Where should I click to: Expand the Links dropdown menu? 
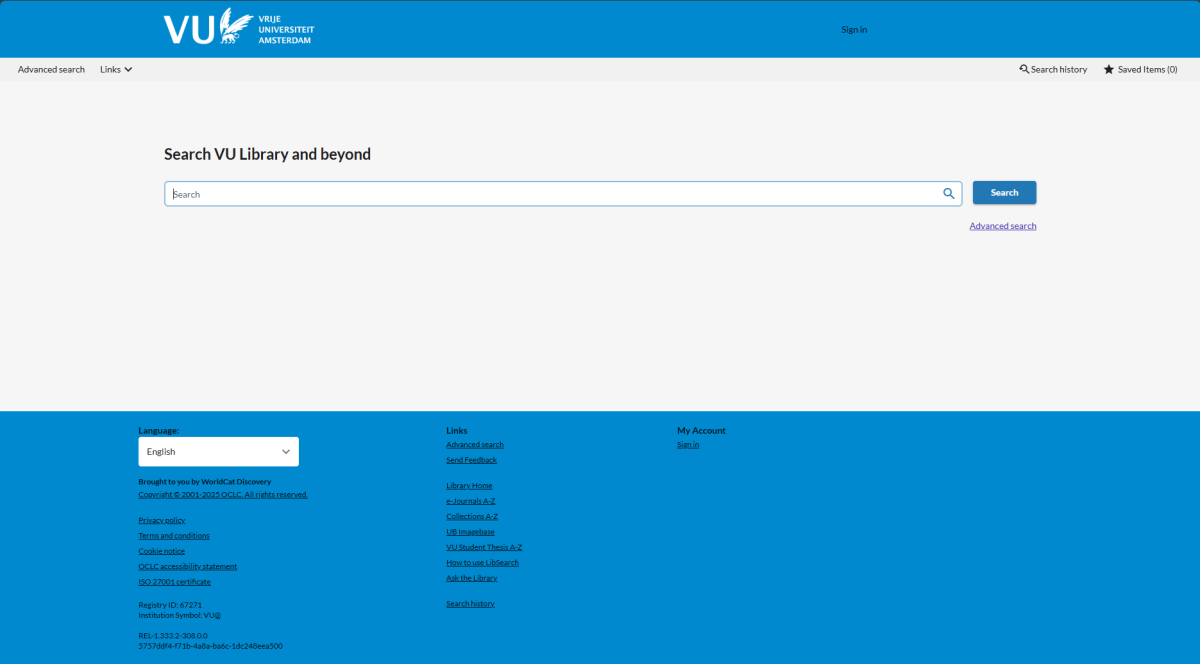[116, 70]
